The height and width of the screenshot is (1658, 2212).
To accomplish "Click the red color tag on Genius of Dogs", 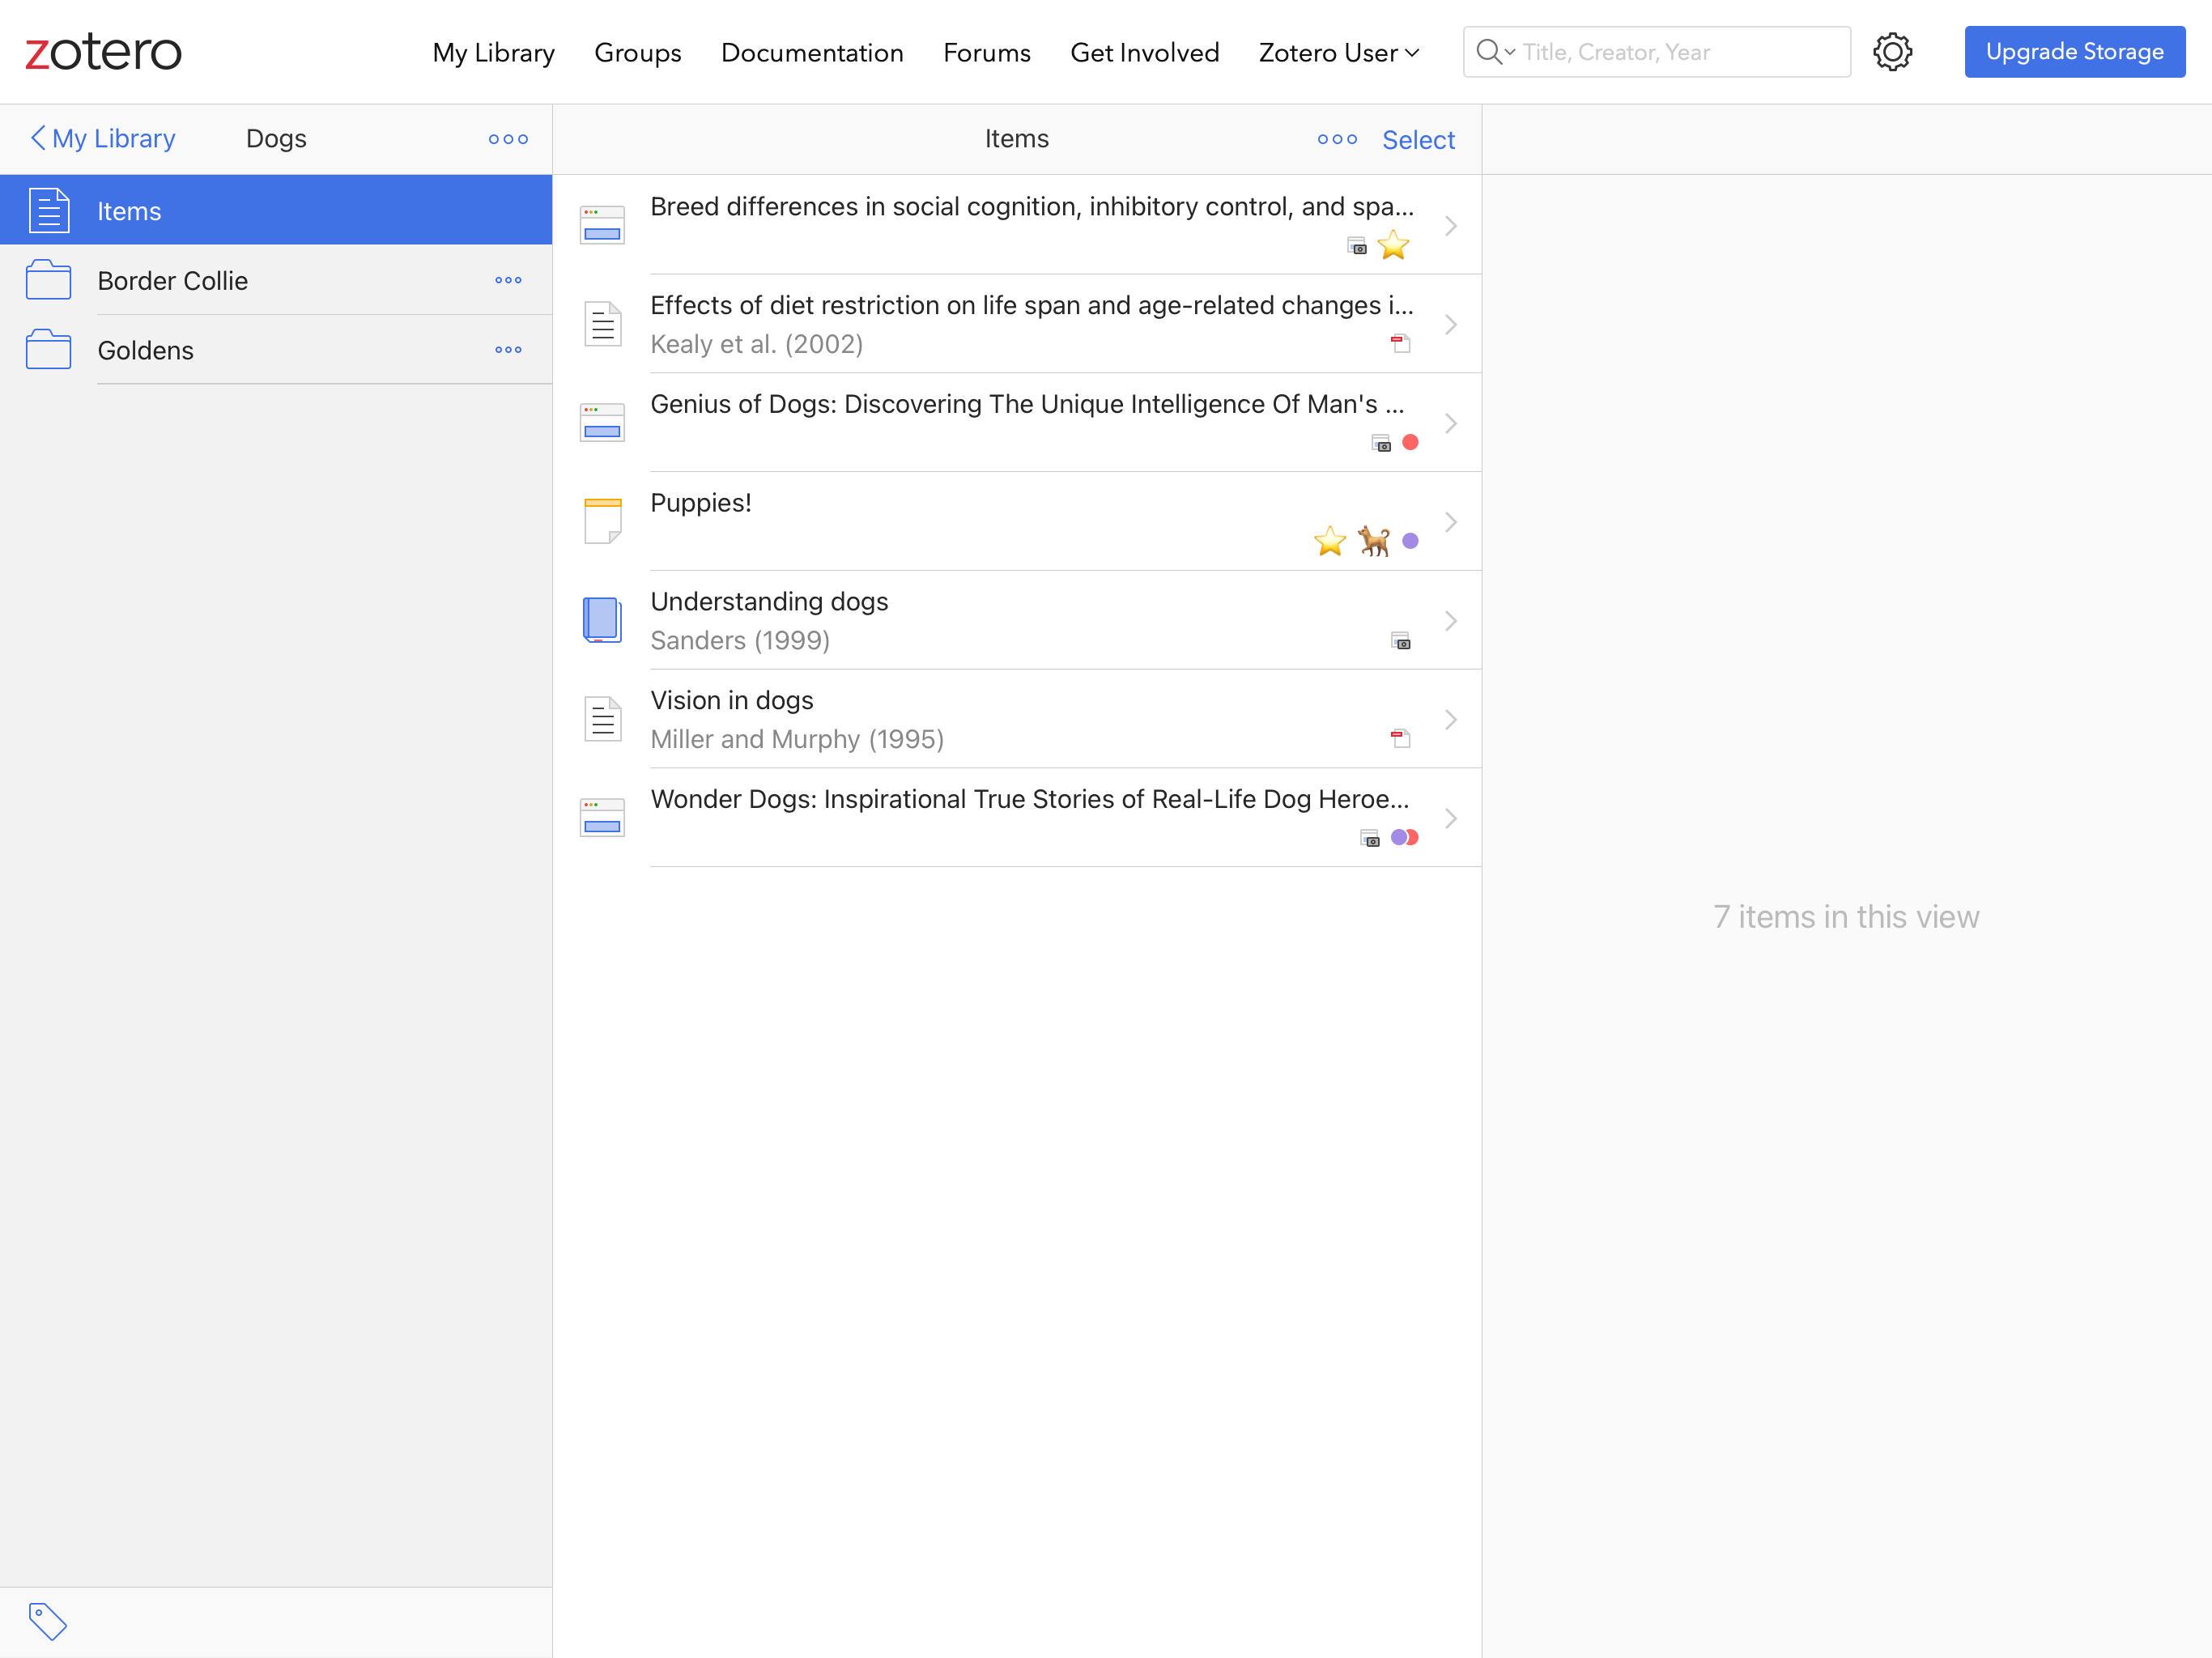I will (x=1410, y=442).
